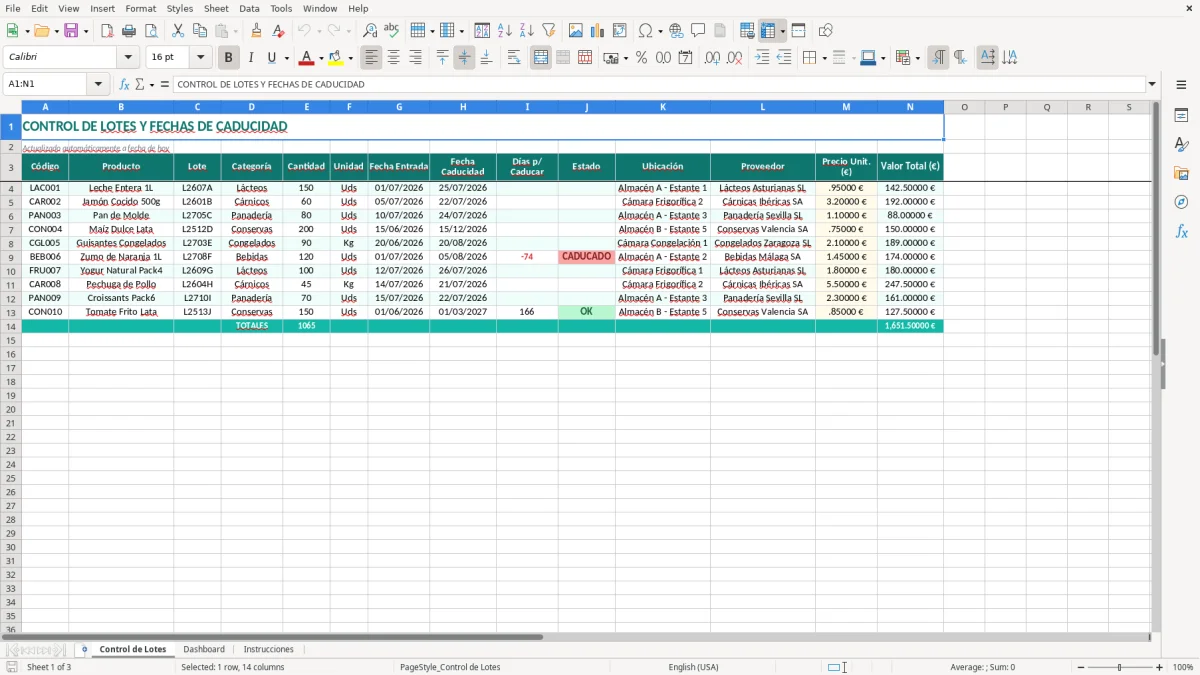The height and width of the screenshot is (675, 1200).
Task: Increase indent icon
Action: coord(762,58)
